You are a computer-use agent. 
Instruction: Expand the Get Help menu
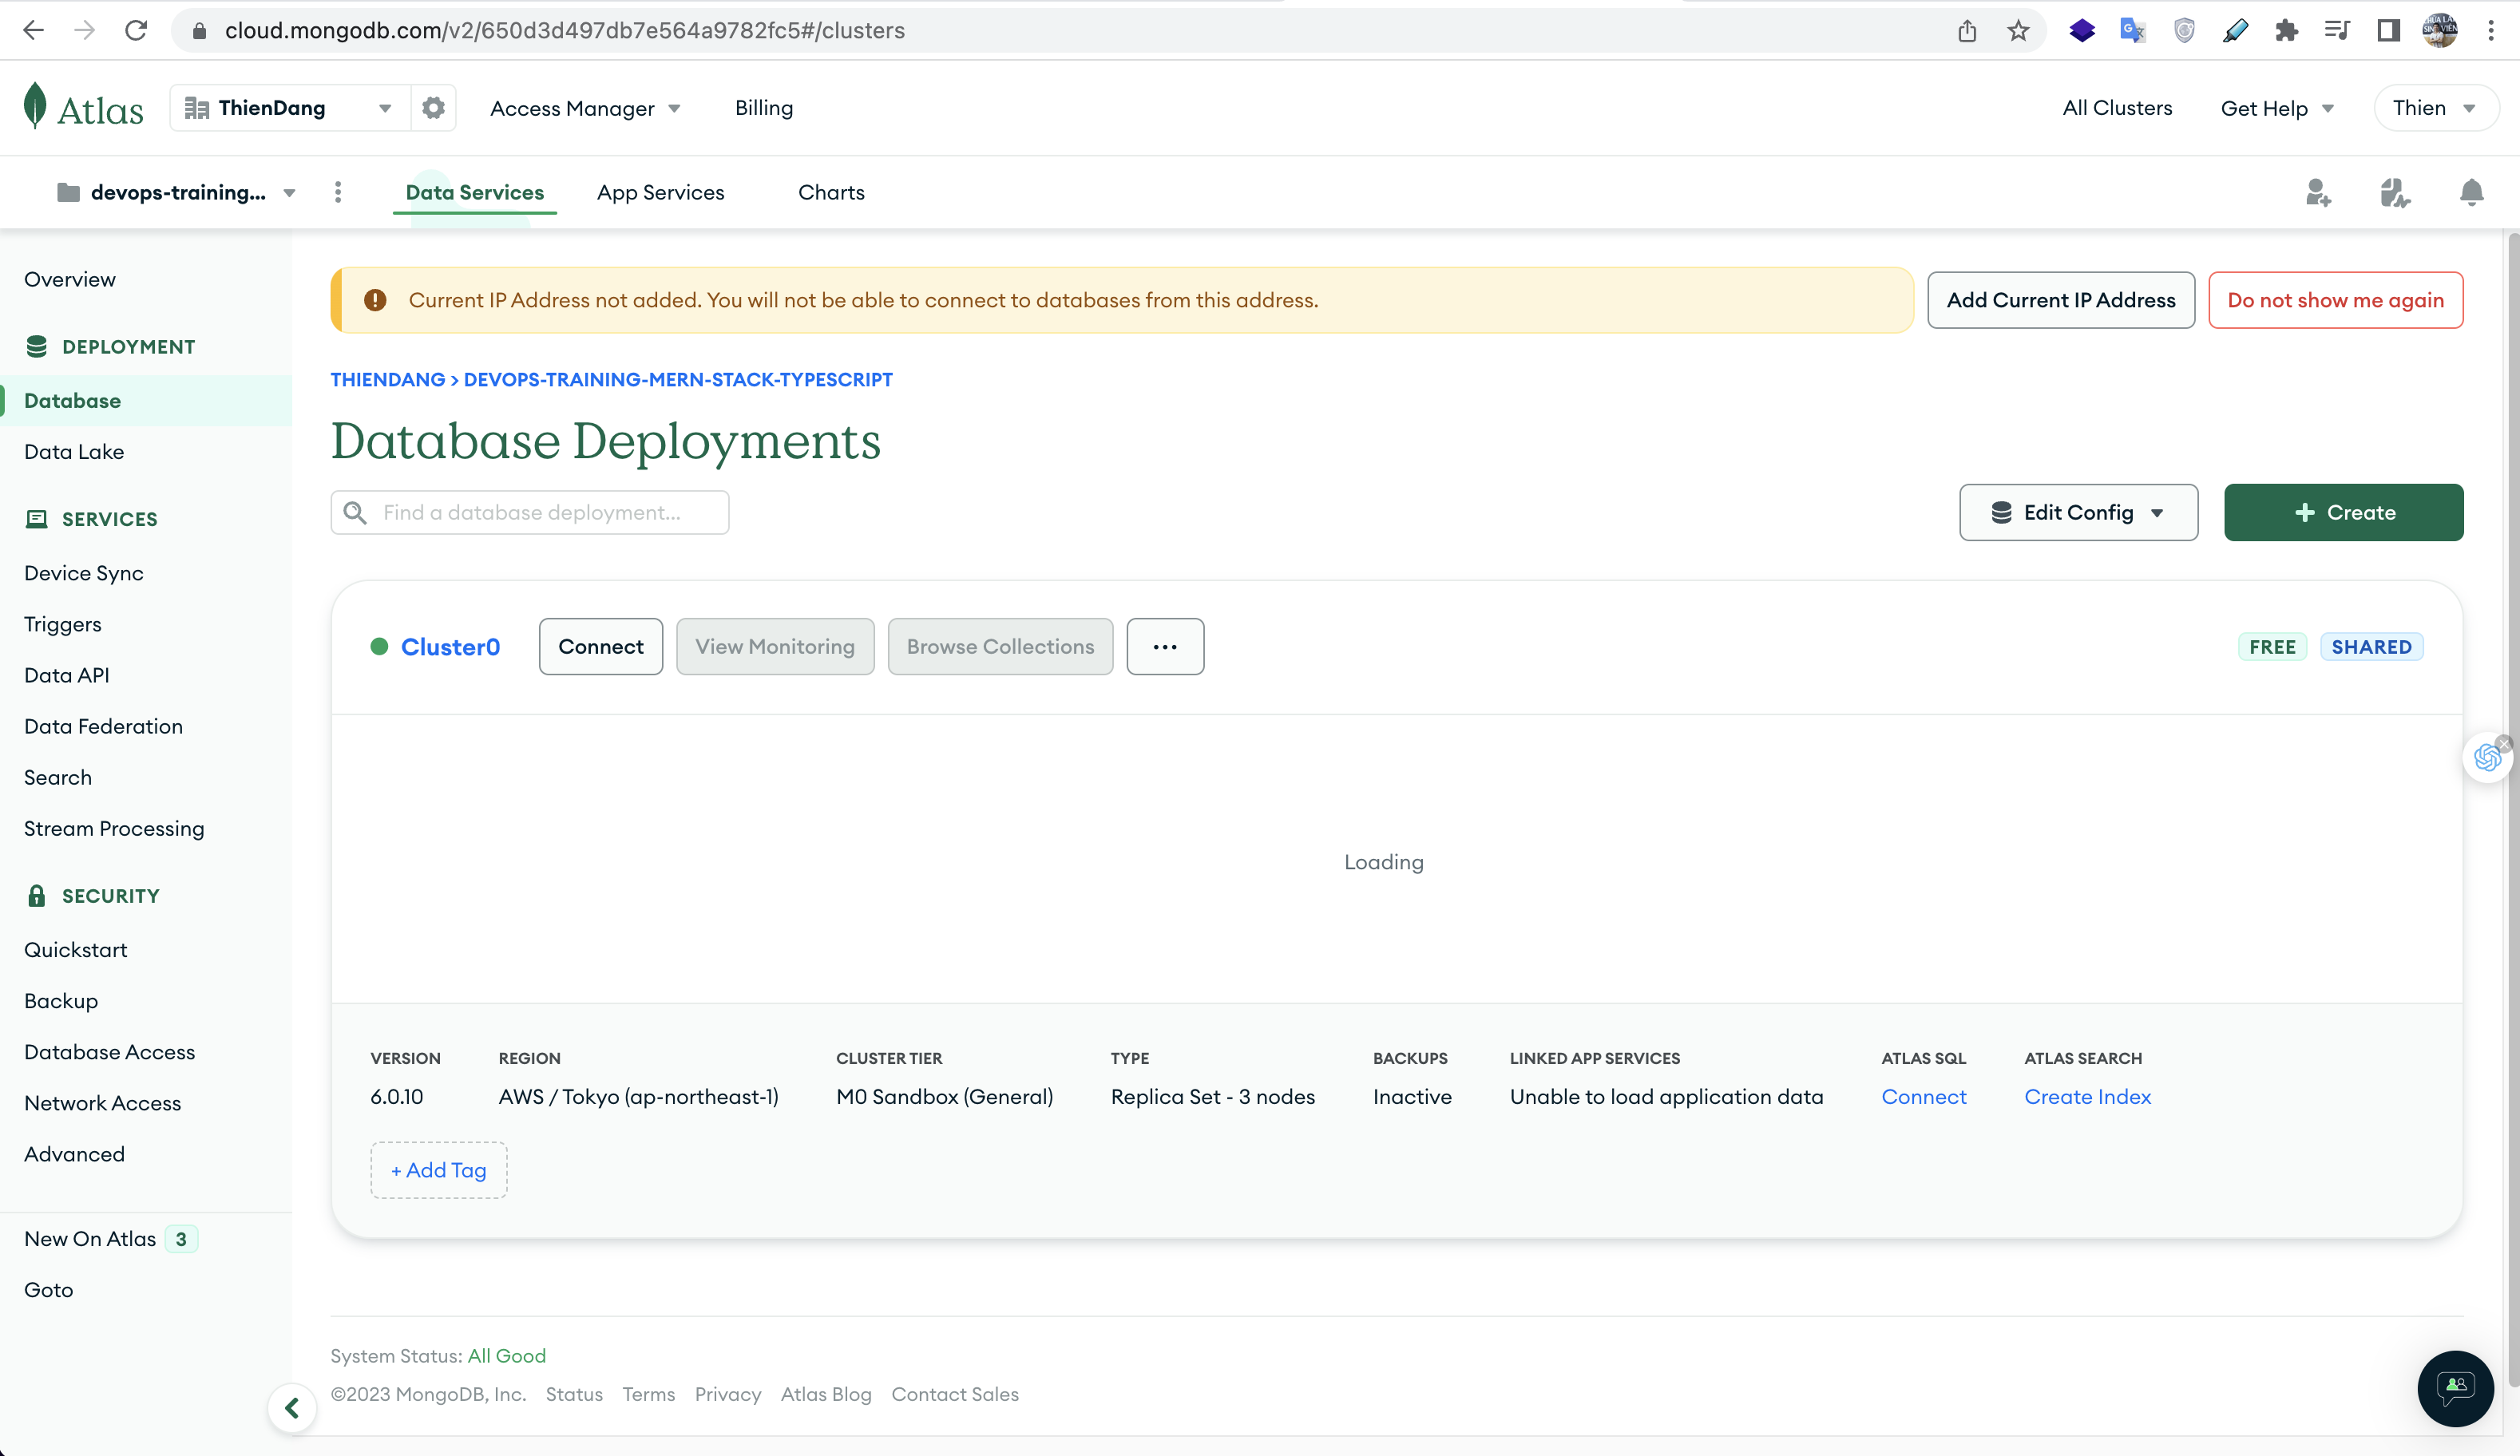pos(2277,108)
